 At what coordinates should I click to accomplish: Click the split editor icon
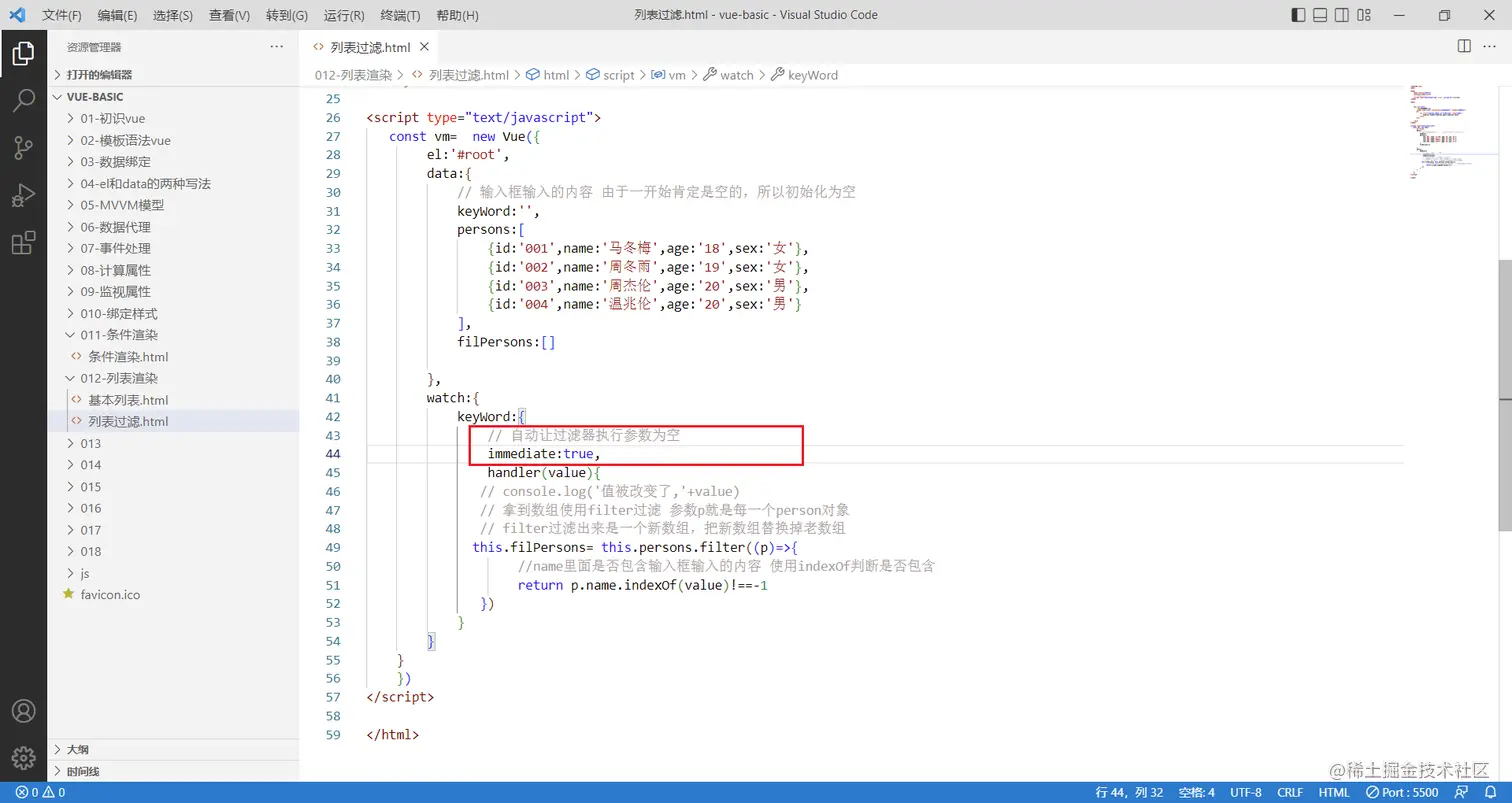point(1464,47)
